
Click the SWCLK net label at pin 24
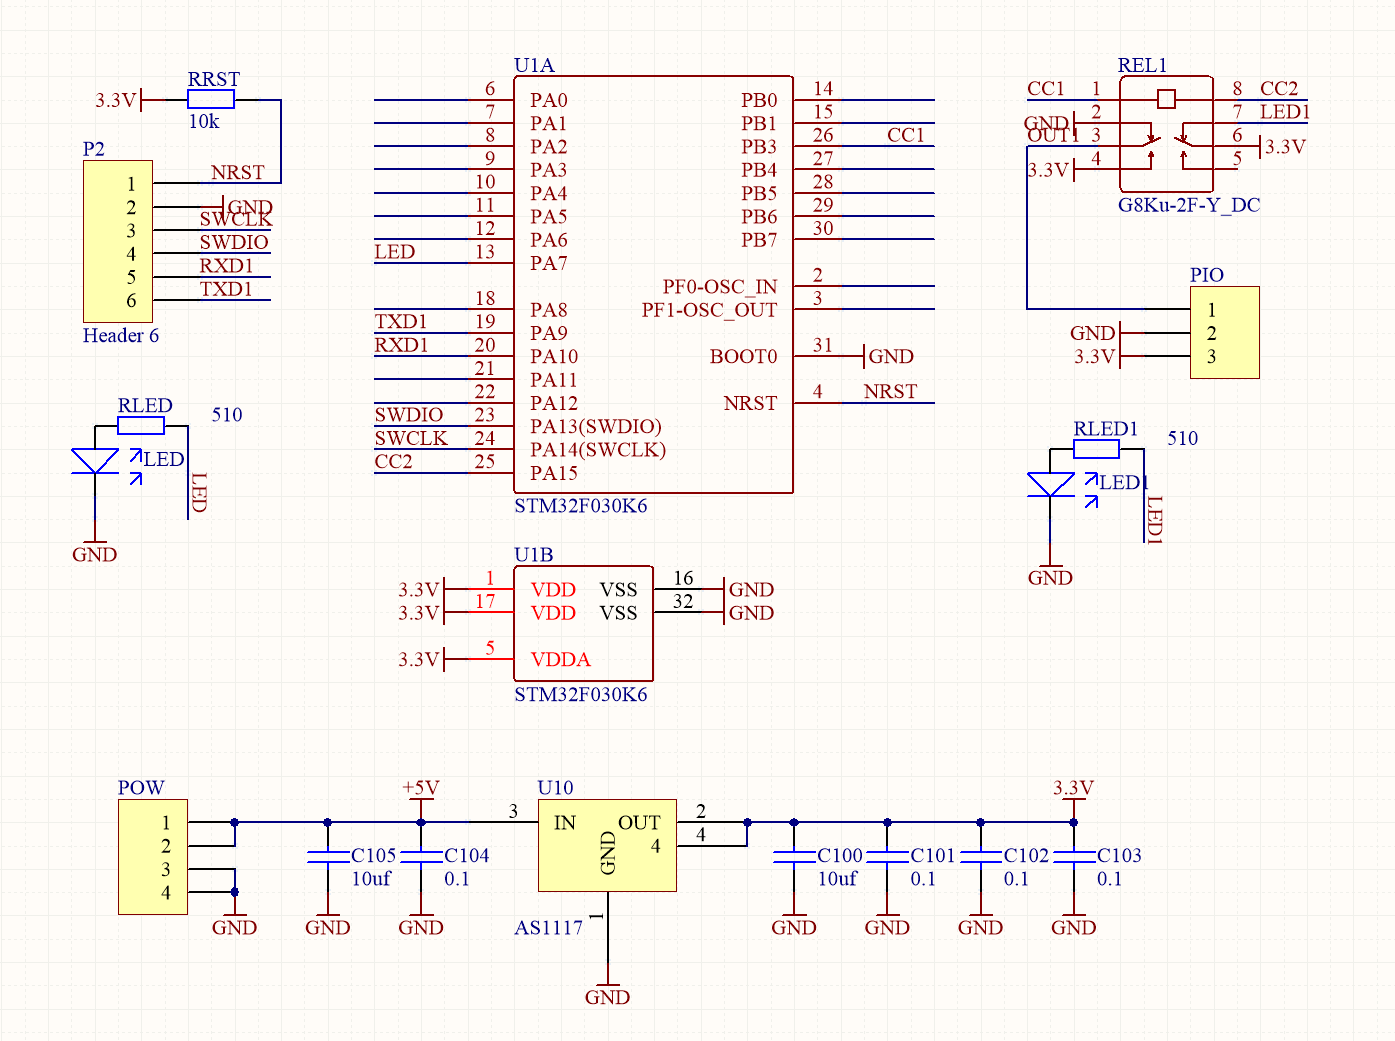click(x=411, y=438)
